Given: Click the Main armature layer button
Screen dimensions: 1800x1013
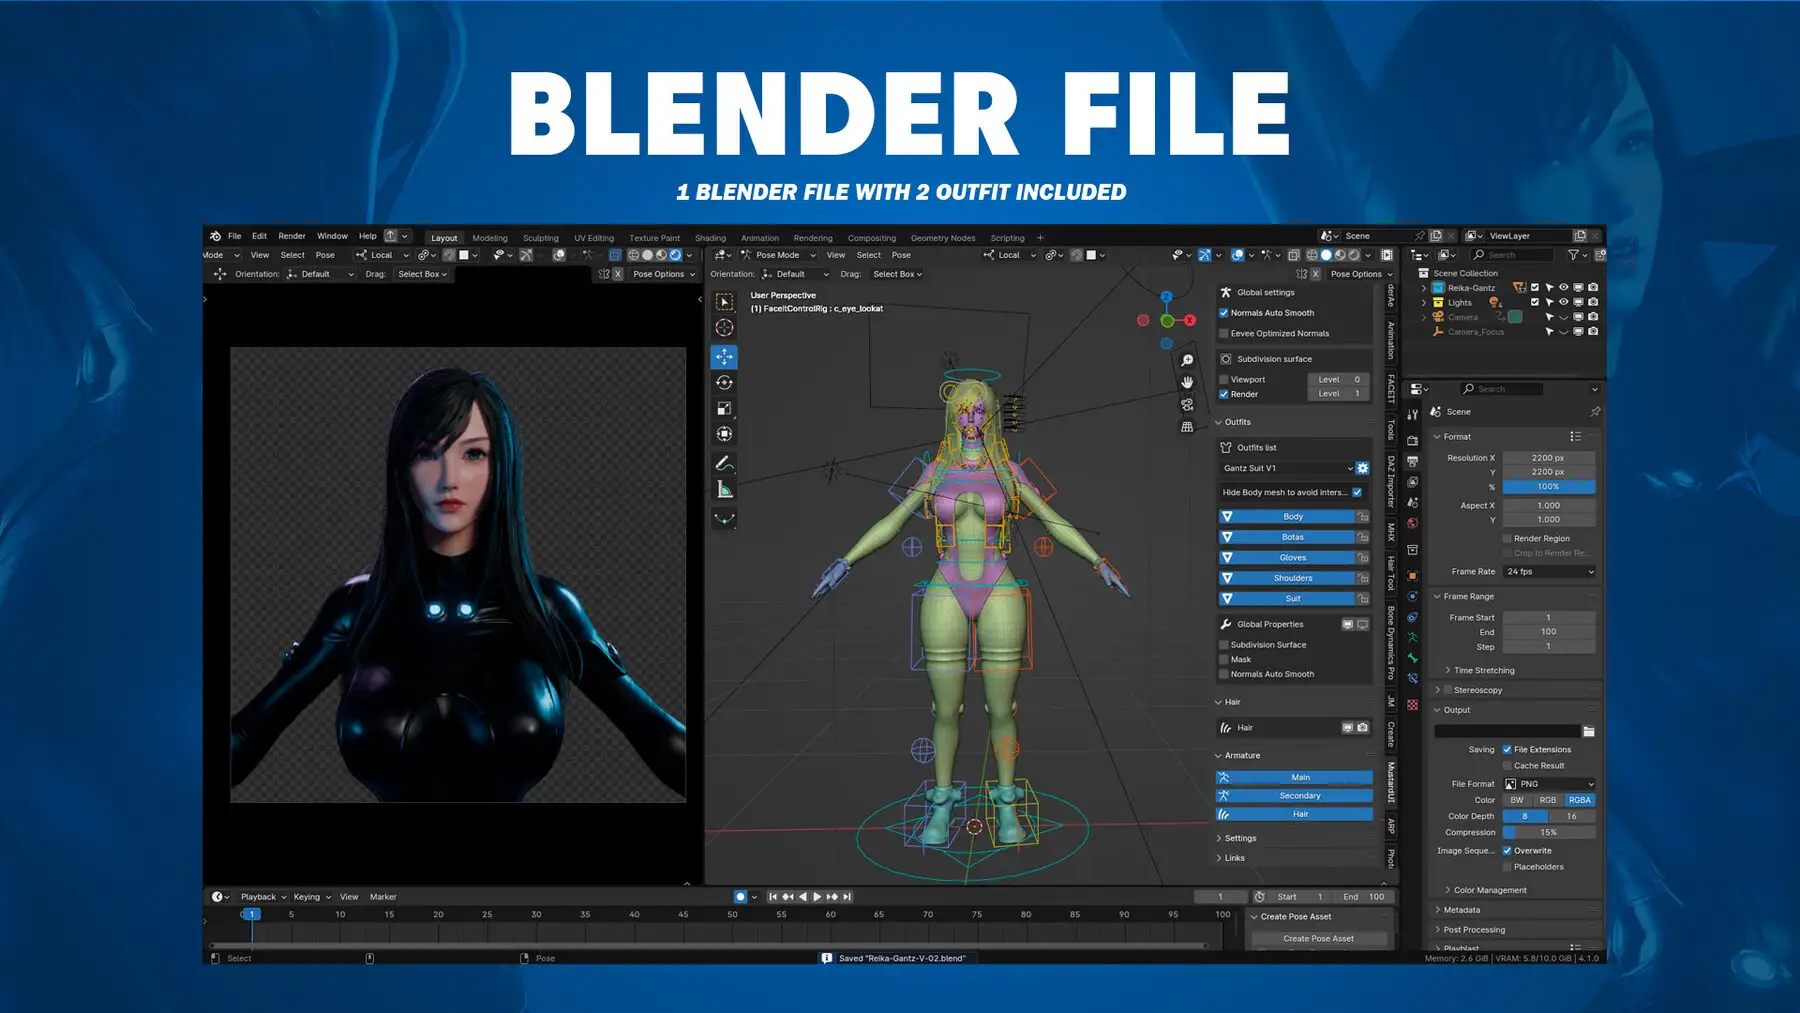Looking at the screenshot, I should coord(1299,777).
